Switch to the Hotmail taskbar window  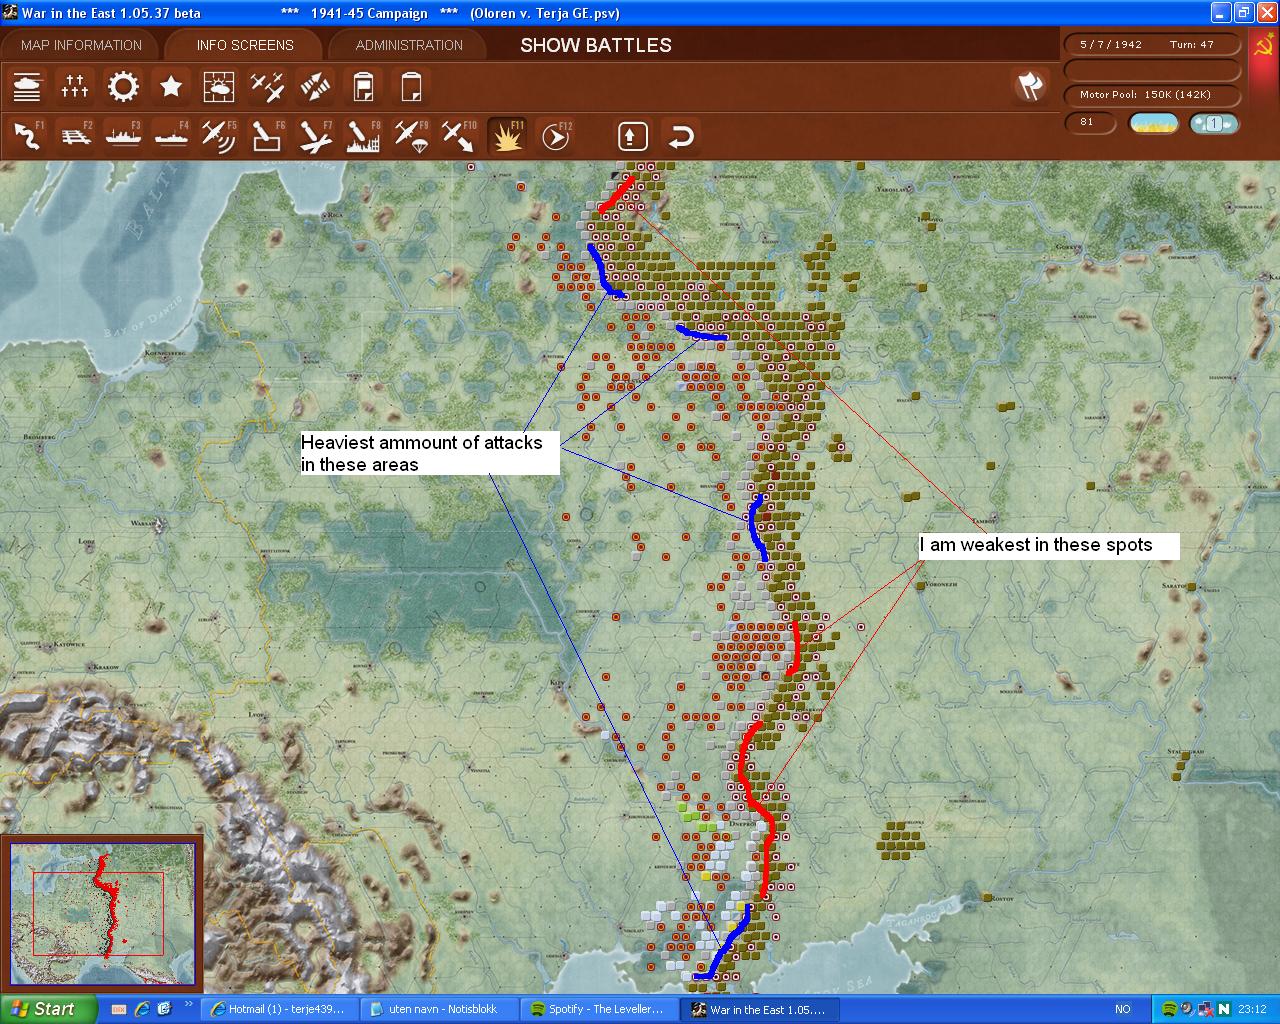[277, 1009]
